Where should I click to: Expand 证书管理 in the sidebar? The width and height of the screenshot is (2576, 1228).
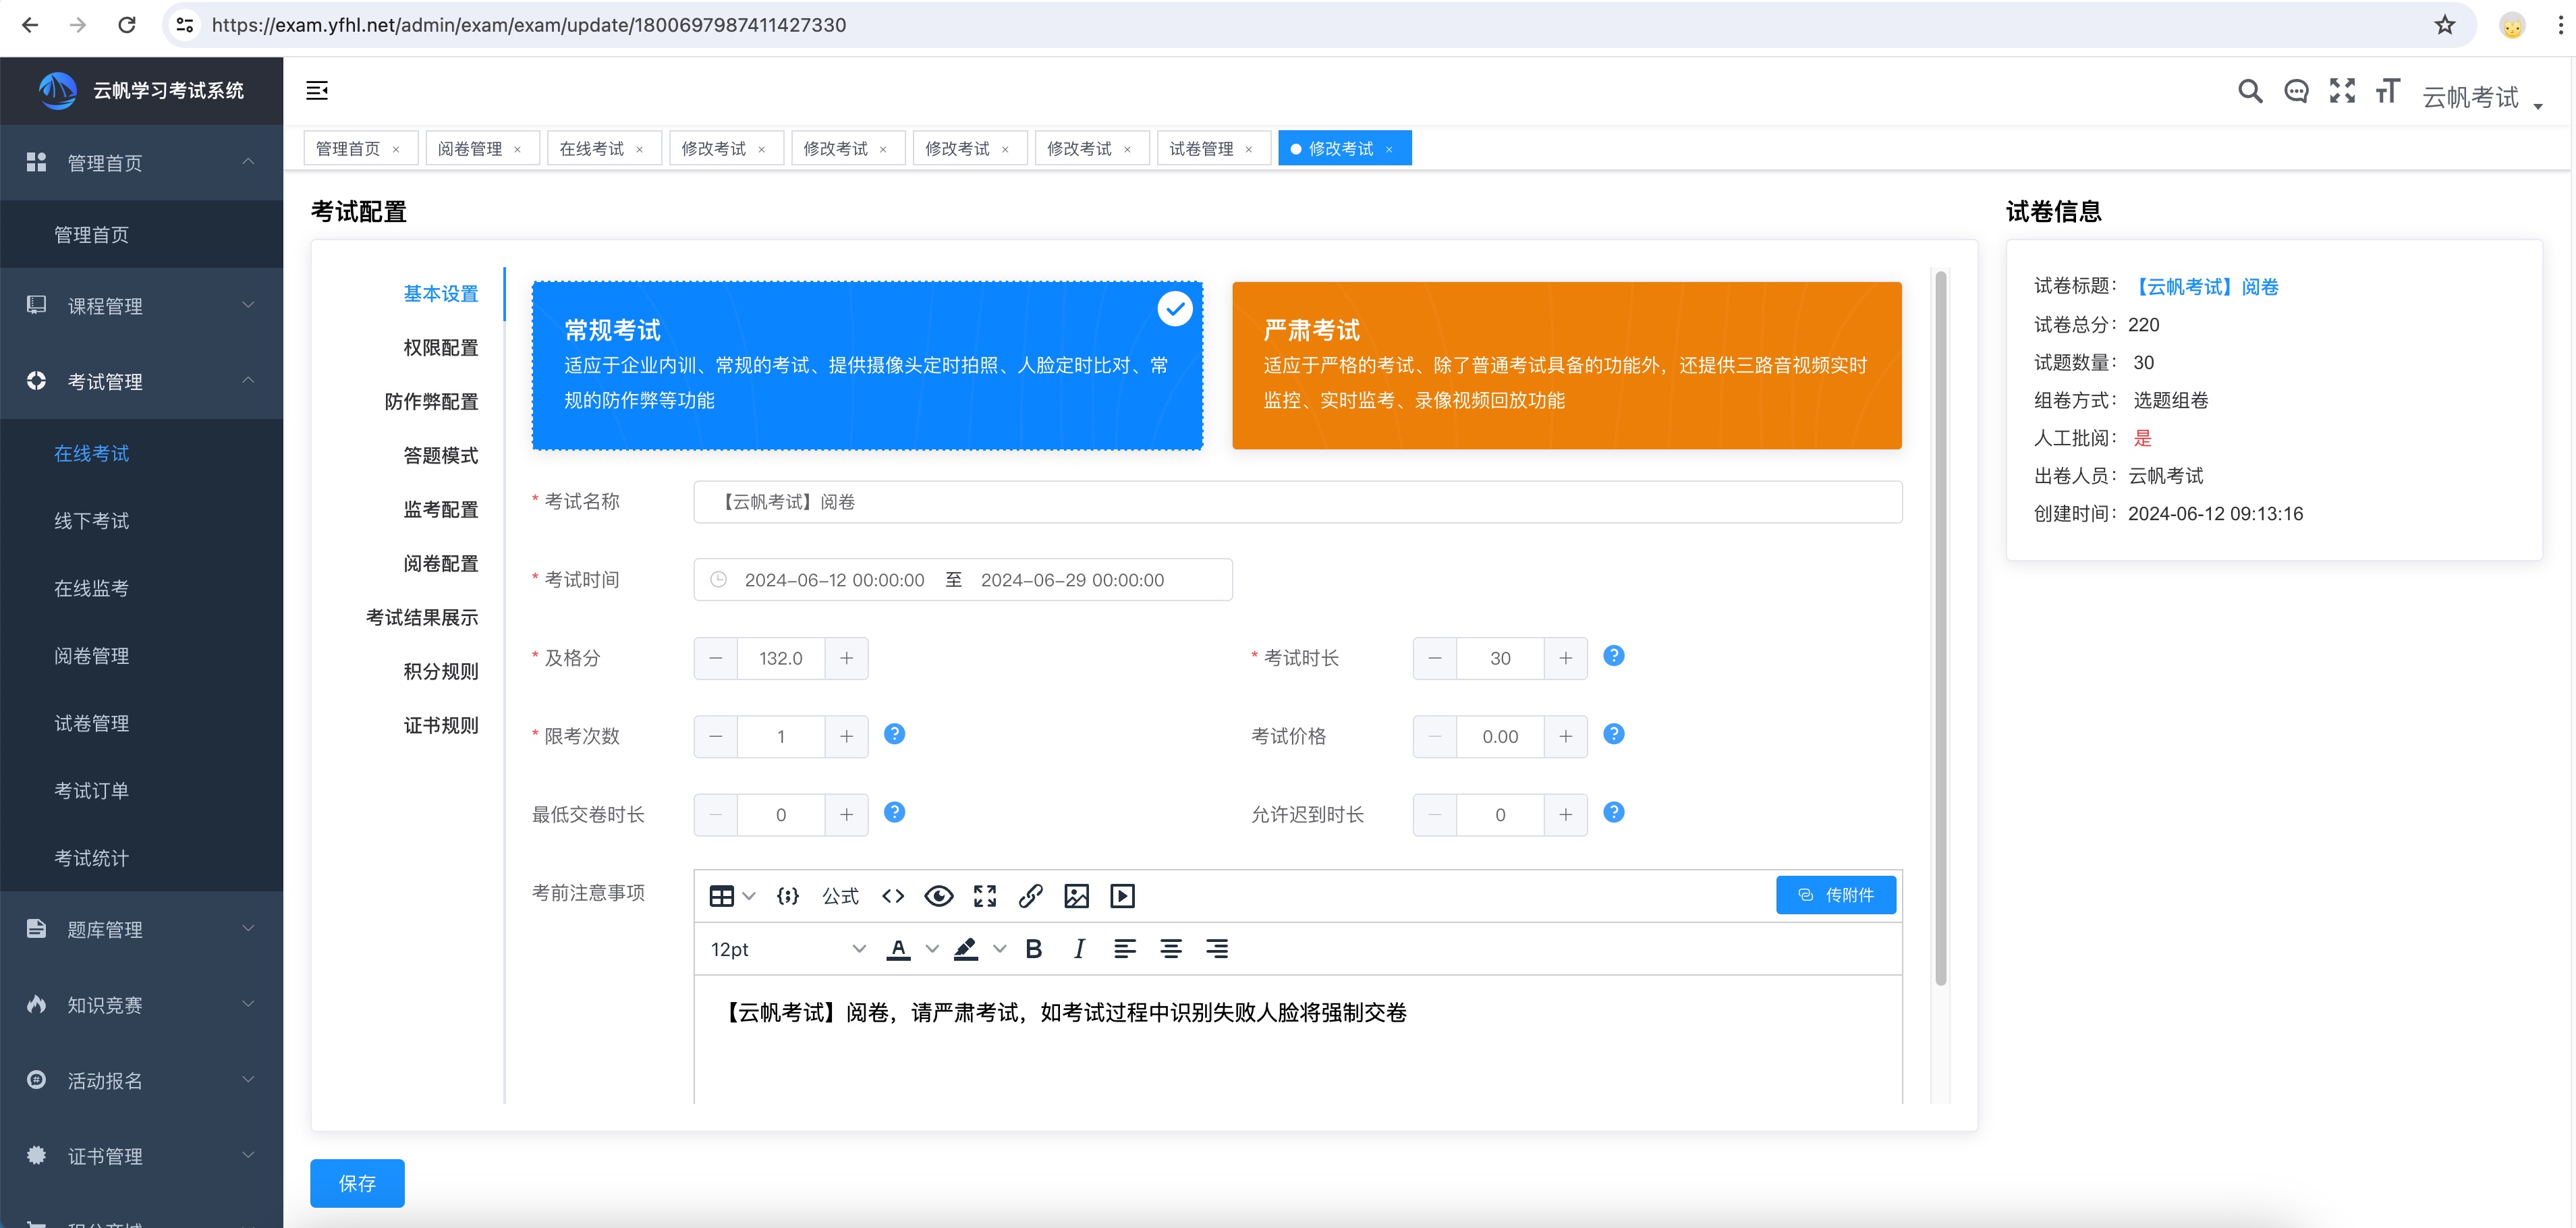coord(141,1156)
